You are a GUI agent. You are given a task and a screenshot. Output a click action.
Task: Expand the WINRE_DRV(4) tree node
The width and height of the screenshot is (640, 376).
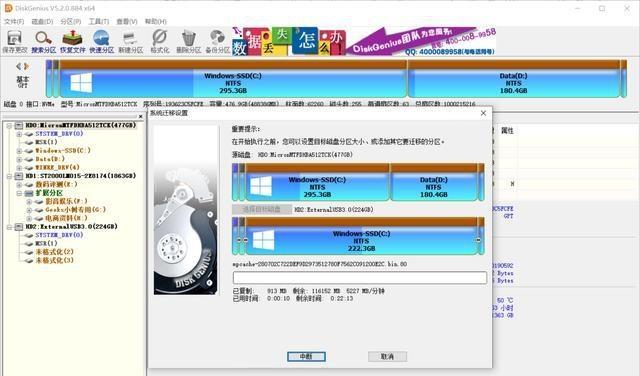[x=19, y=168]
